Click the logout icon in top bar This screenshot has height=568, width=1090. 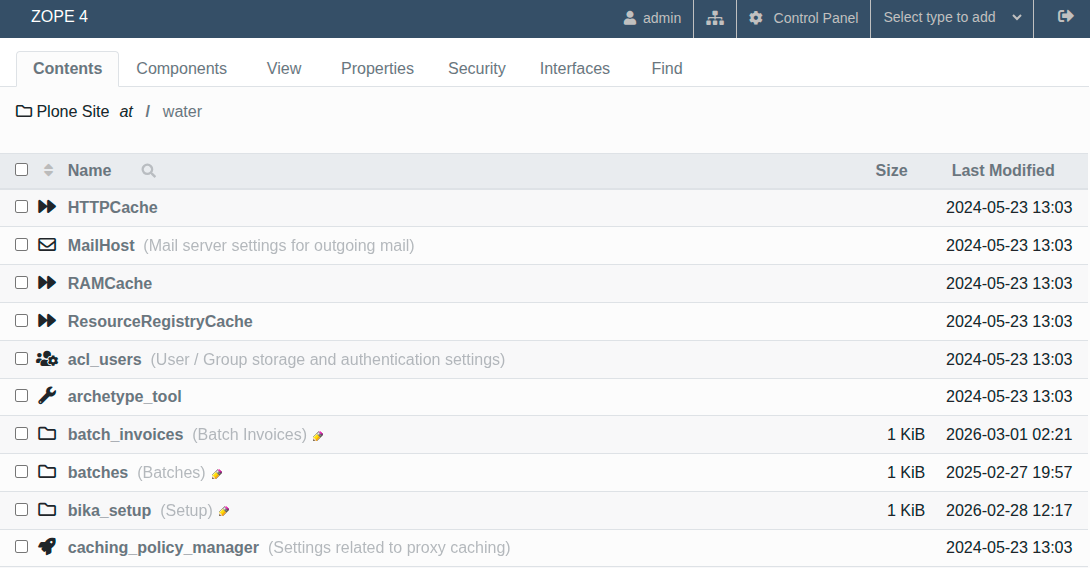tap(1065, 17)
